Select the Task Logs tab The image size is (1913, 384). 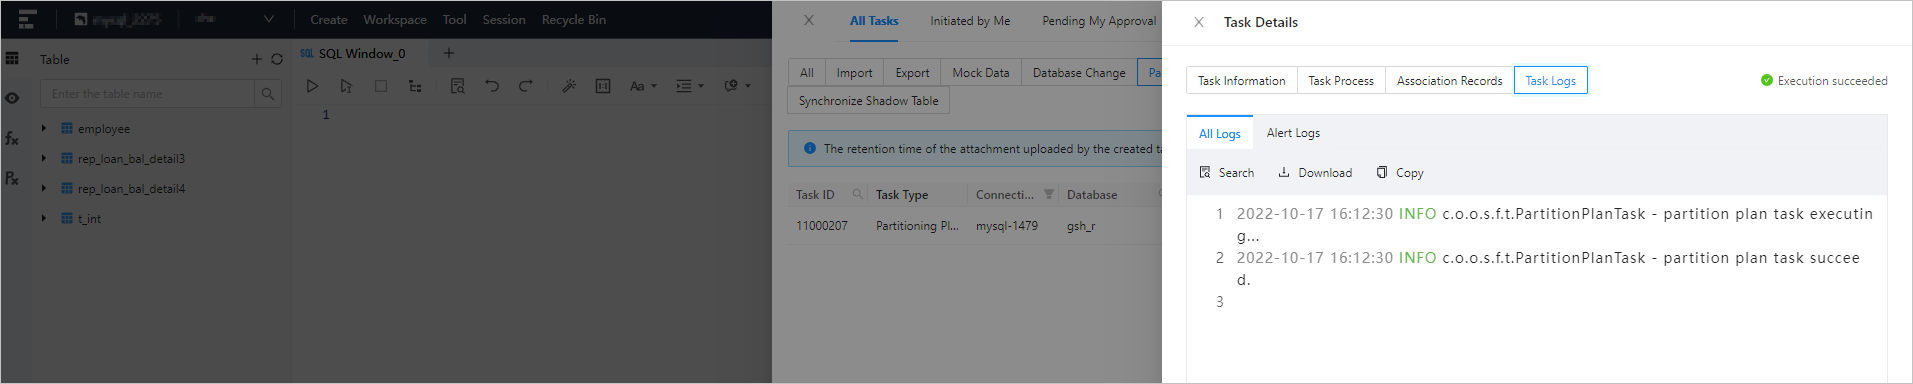[x=1550, y=81]
